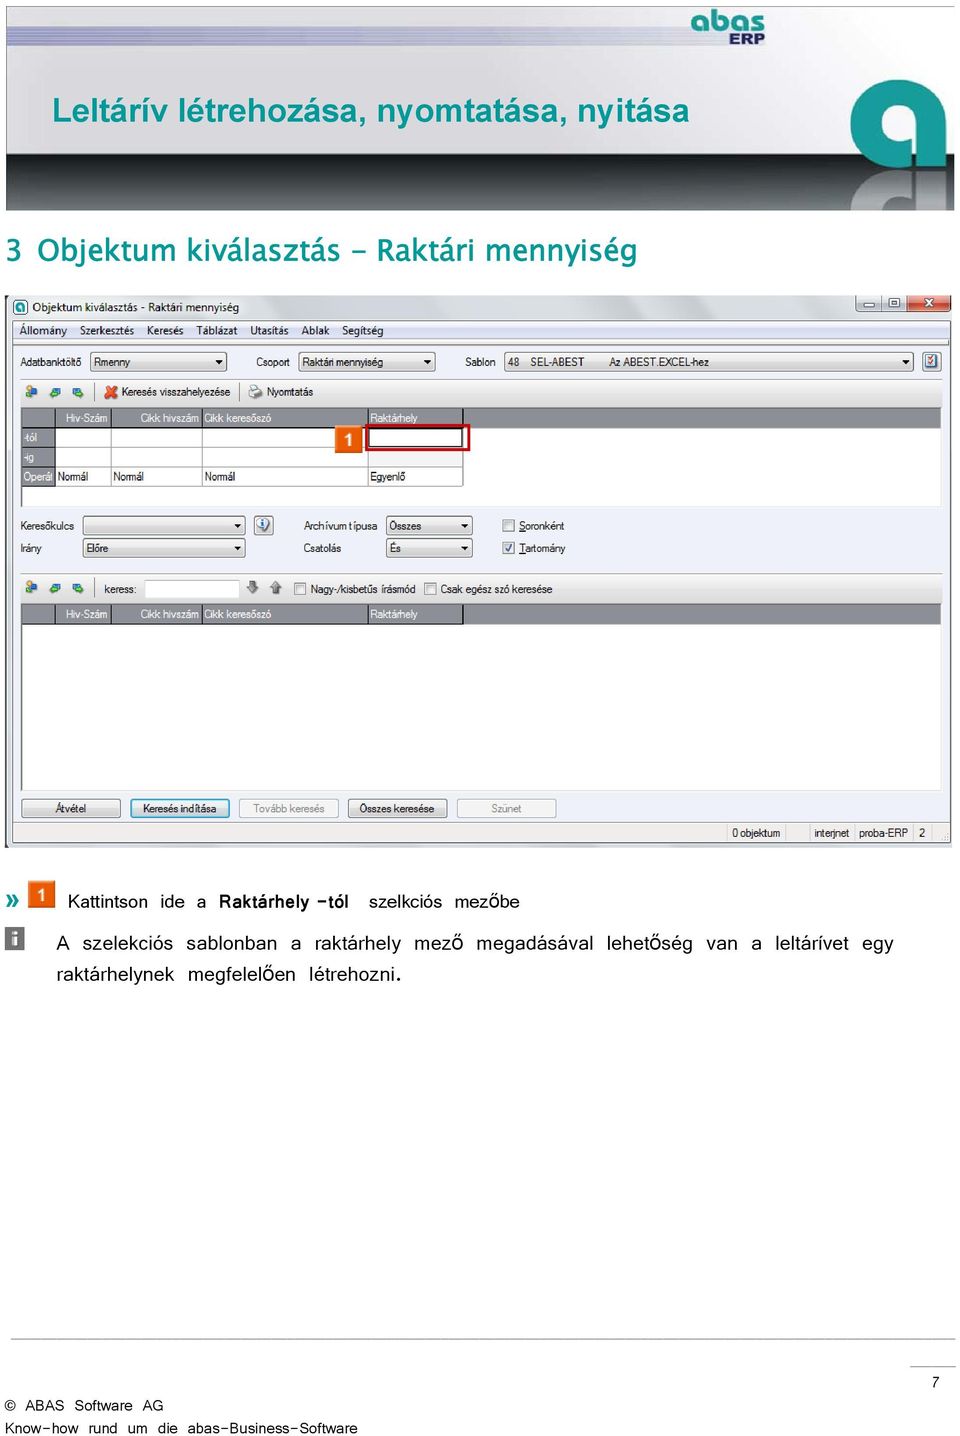960x1436 pixels.
Task: Click the down arrow find-next icon
Action: pyautogui.click(x=252, y=588)
